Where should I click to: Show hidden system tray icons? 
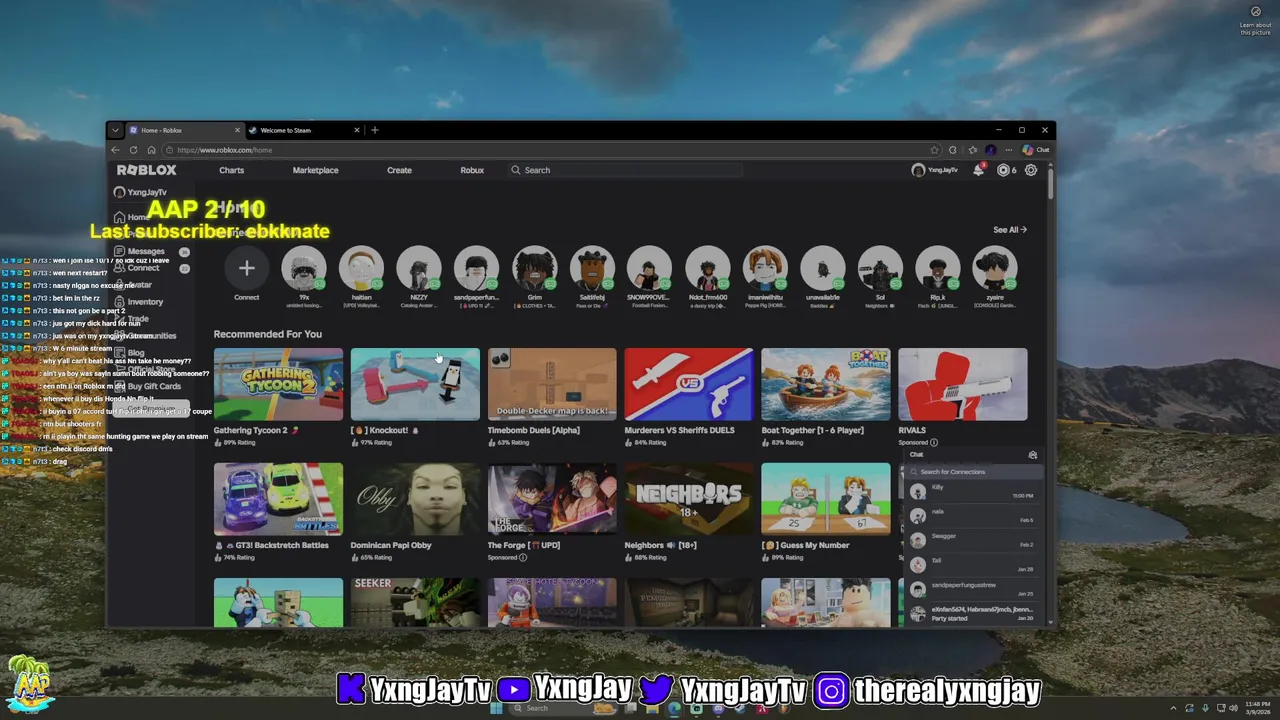click(x=1173, y=708)
